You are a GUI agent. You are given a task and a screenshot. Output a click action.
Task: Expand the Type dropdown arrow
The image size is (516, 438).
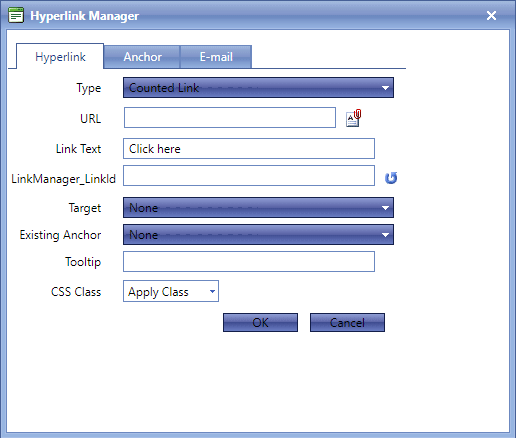click(385, 88)
